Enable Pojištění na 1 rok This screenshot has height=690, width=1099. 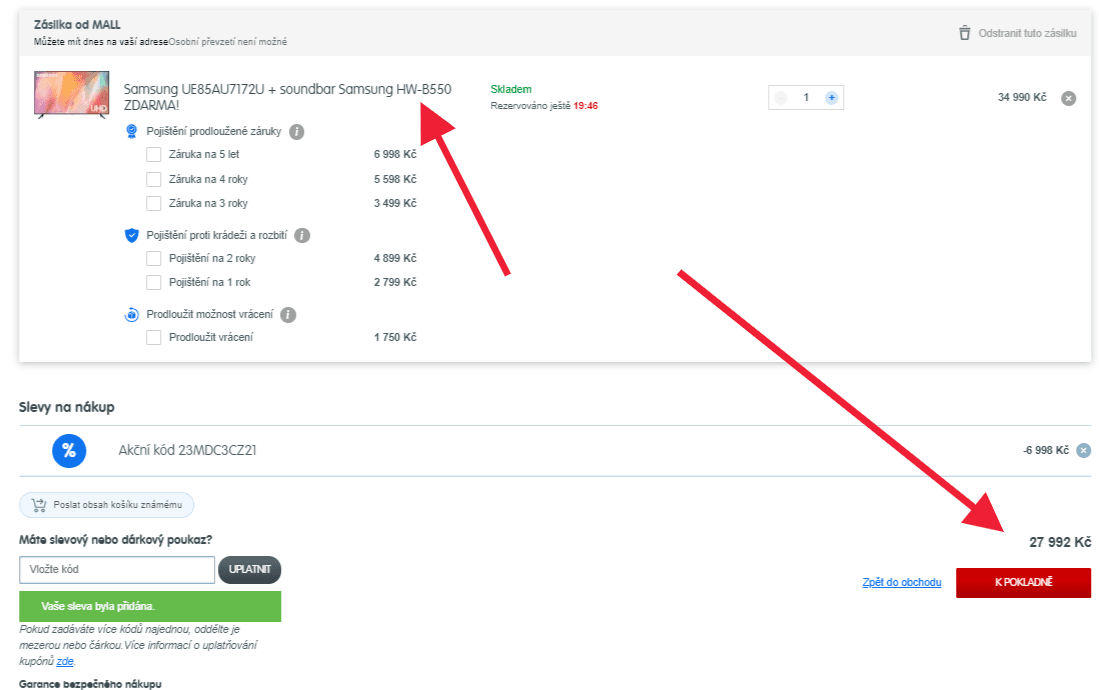click(153, 283)
